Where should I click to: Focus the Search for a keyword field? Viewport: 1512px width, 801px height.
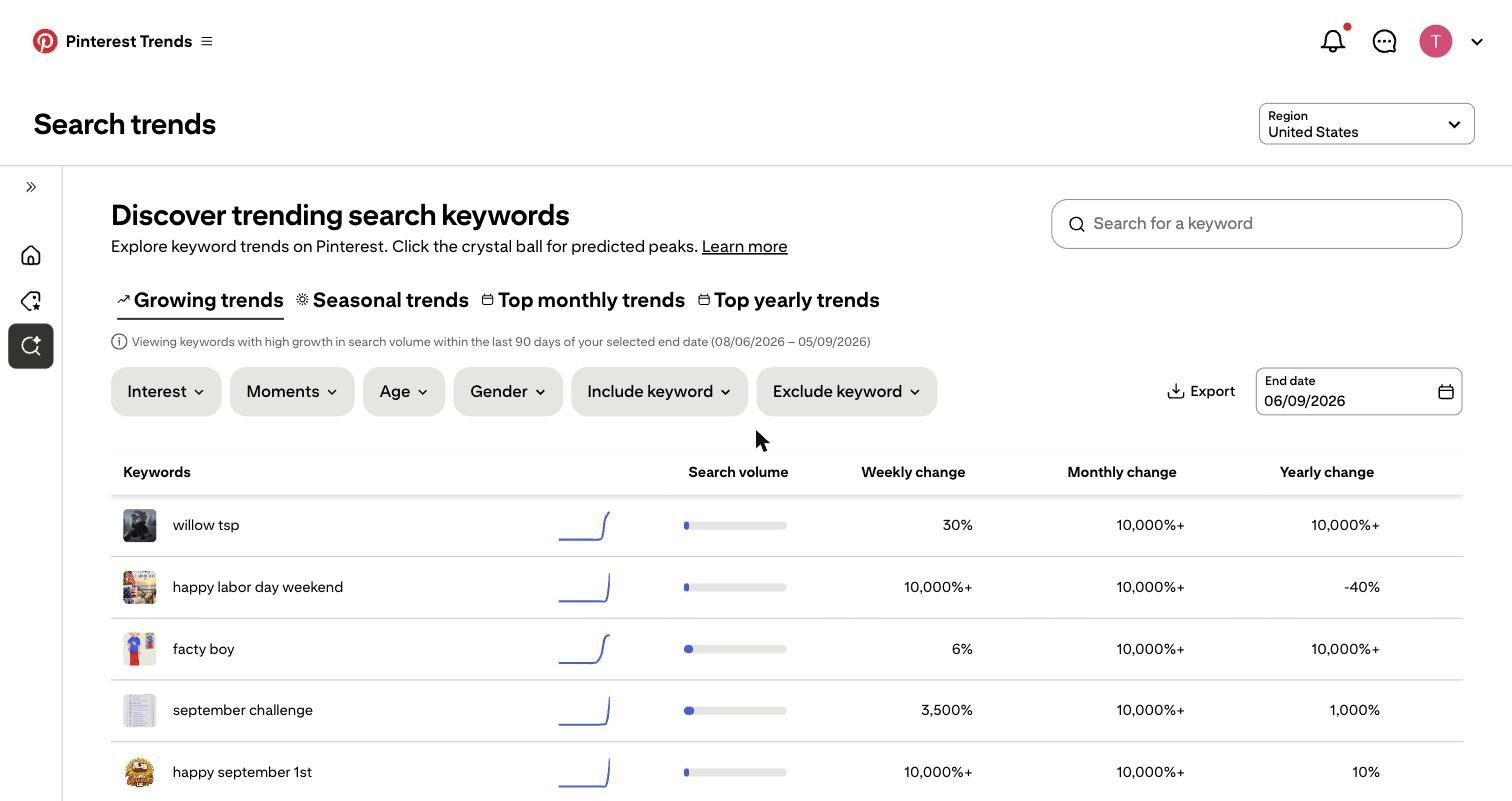pos(1256,224)
